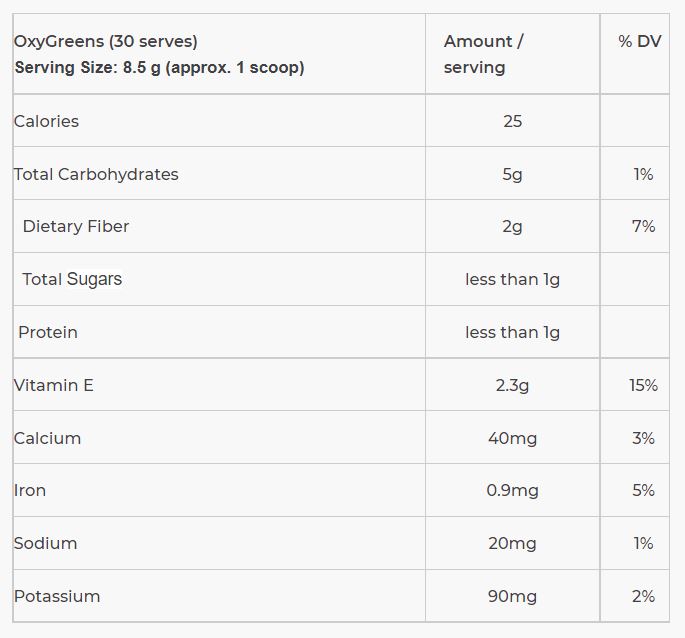Screen dimensions: 685x638
Task: Select the Serving Size 8.5 g text
Action: coord(159,68)
